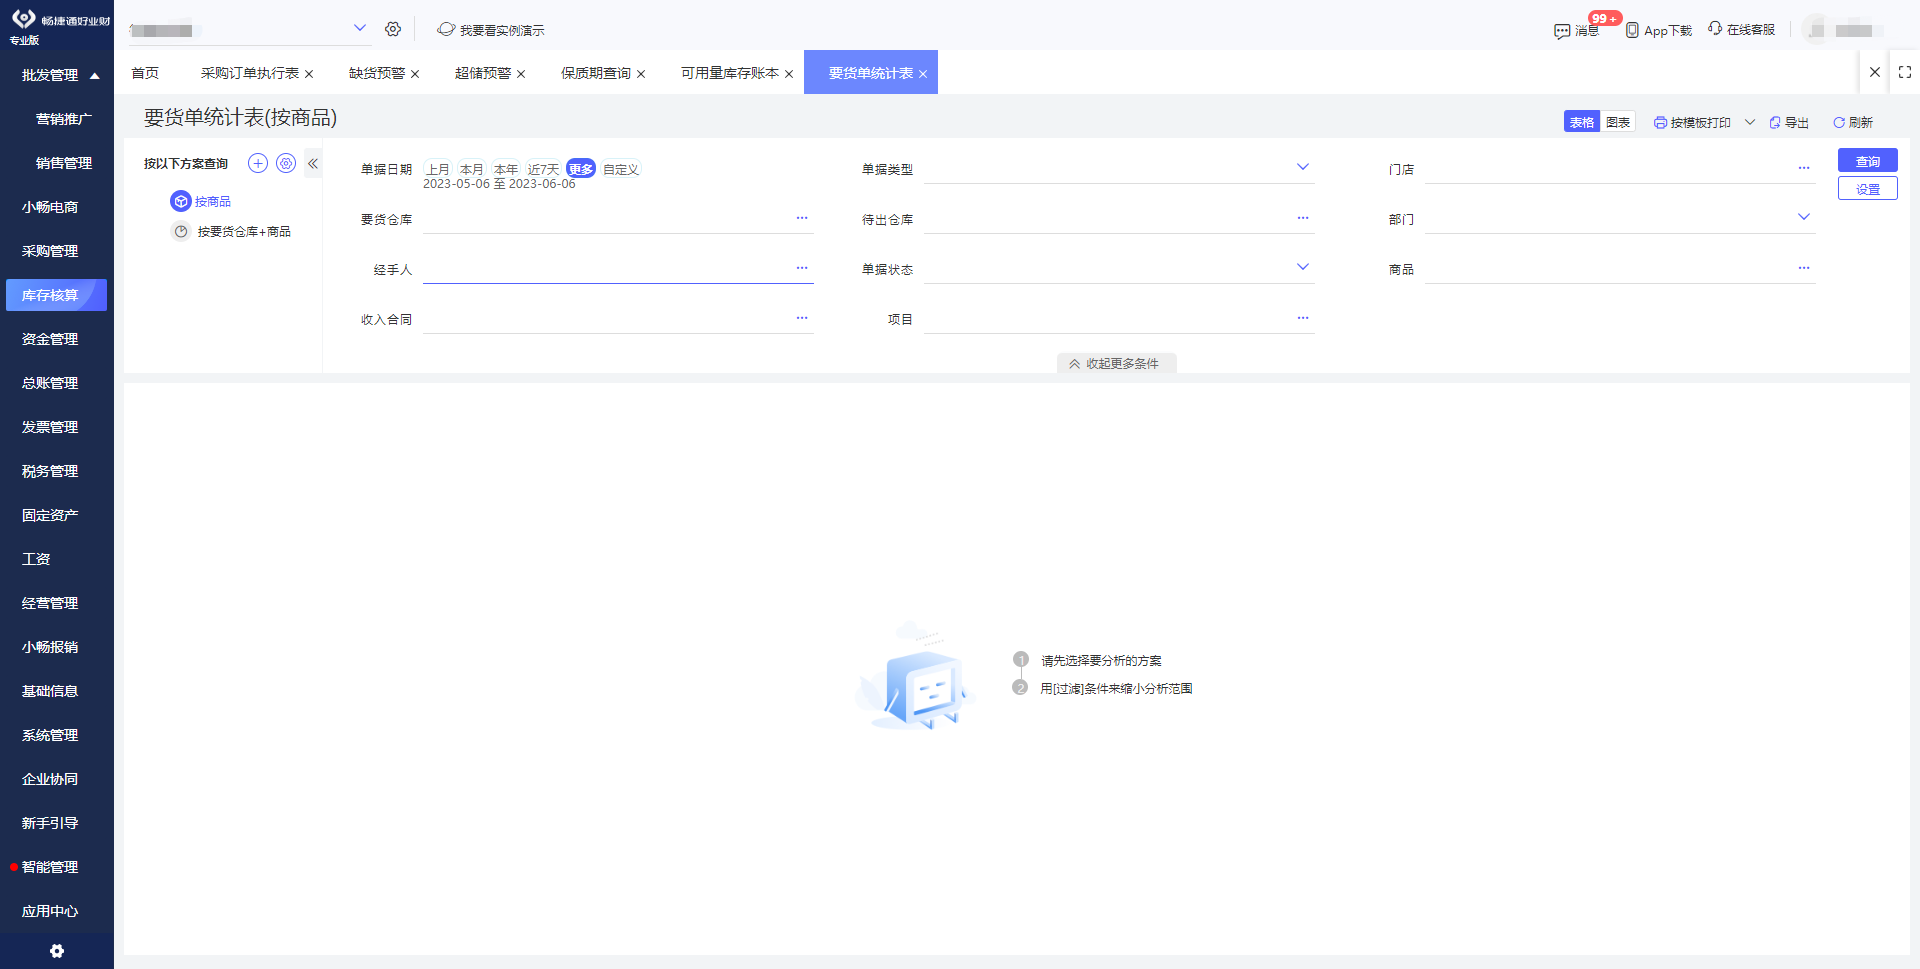This screenshot has height=969, width=1920.
Task: Open 智能管理 in the sidebar
Action: (50, 867)
